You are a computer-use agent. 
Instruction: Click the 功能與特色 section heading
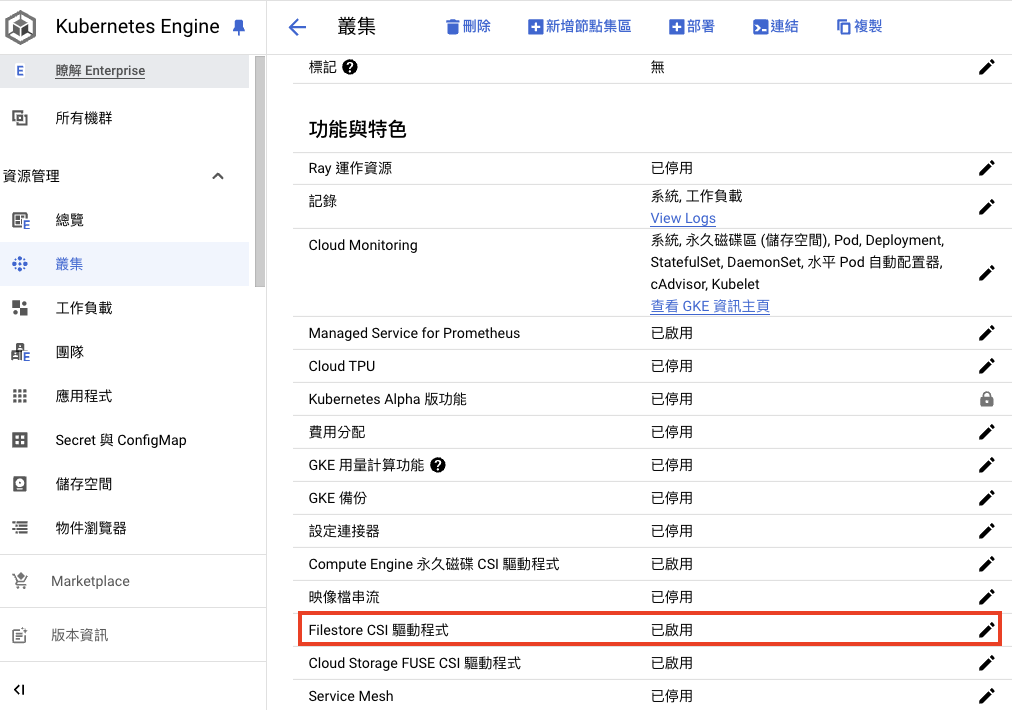(x=357, y=129)
